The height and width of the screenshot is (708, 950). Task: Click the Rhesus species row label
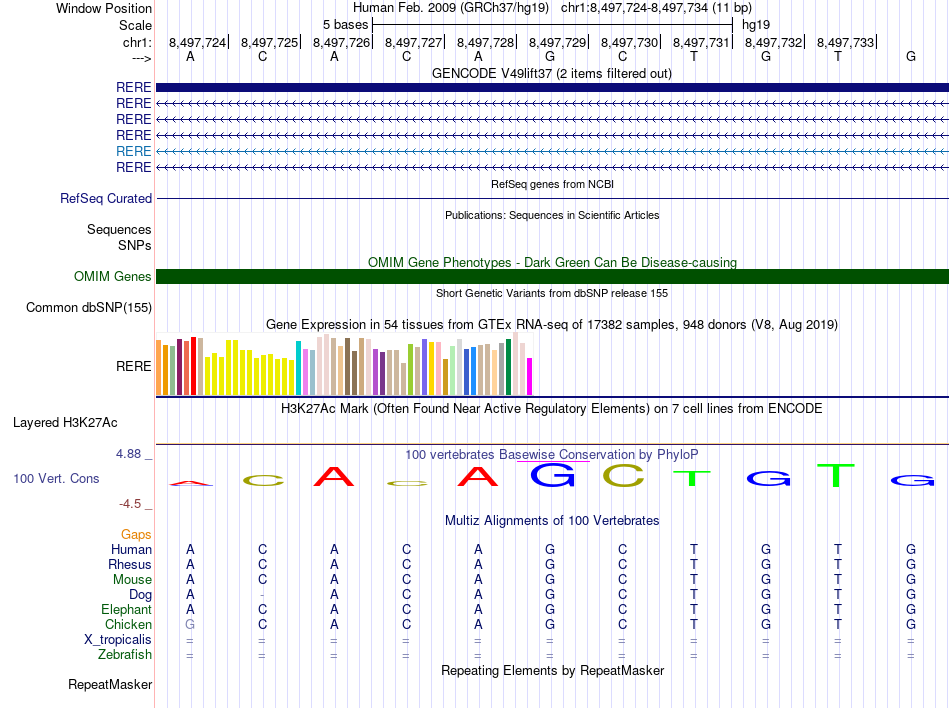pos(130,564)
